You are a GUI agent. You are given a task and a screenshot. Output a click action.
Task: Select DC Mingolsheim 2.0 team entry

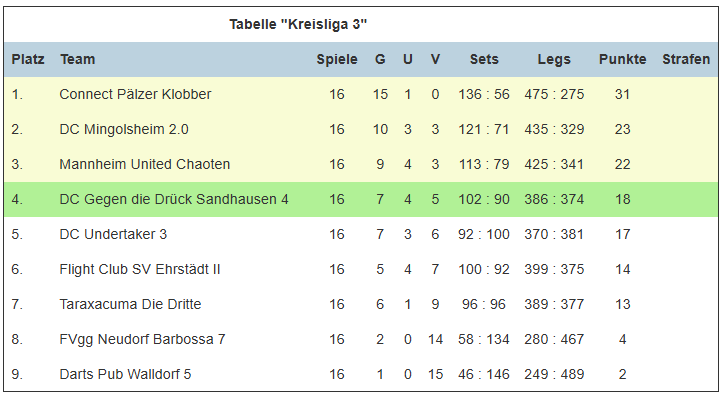tap(124, 129)
